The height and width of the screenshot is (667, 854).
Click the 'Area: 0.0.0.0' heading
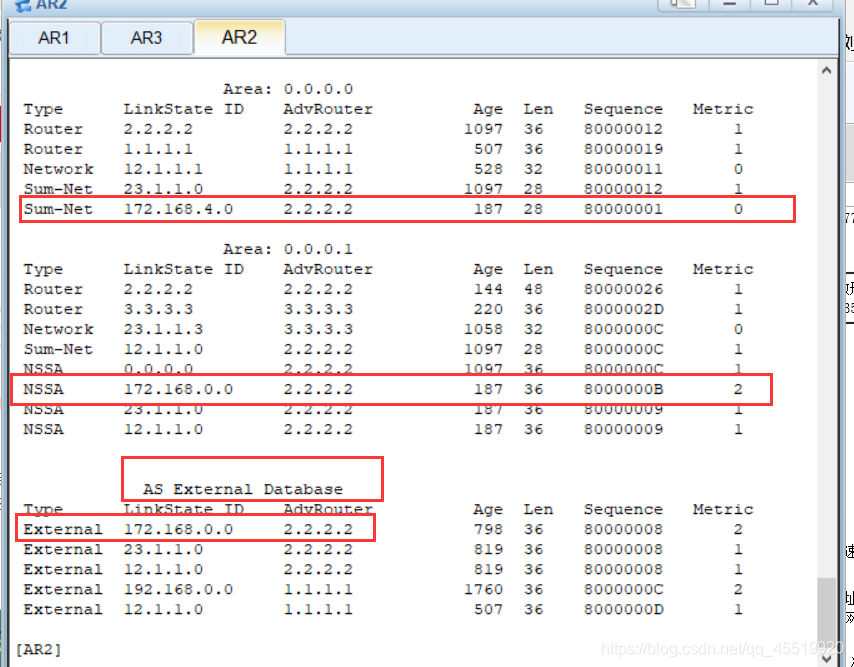(288, 89)
